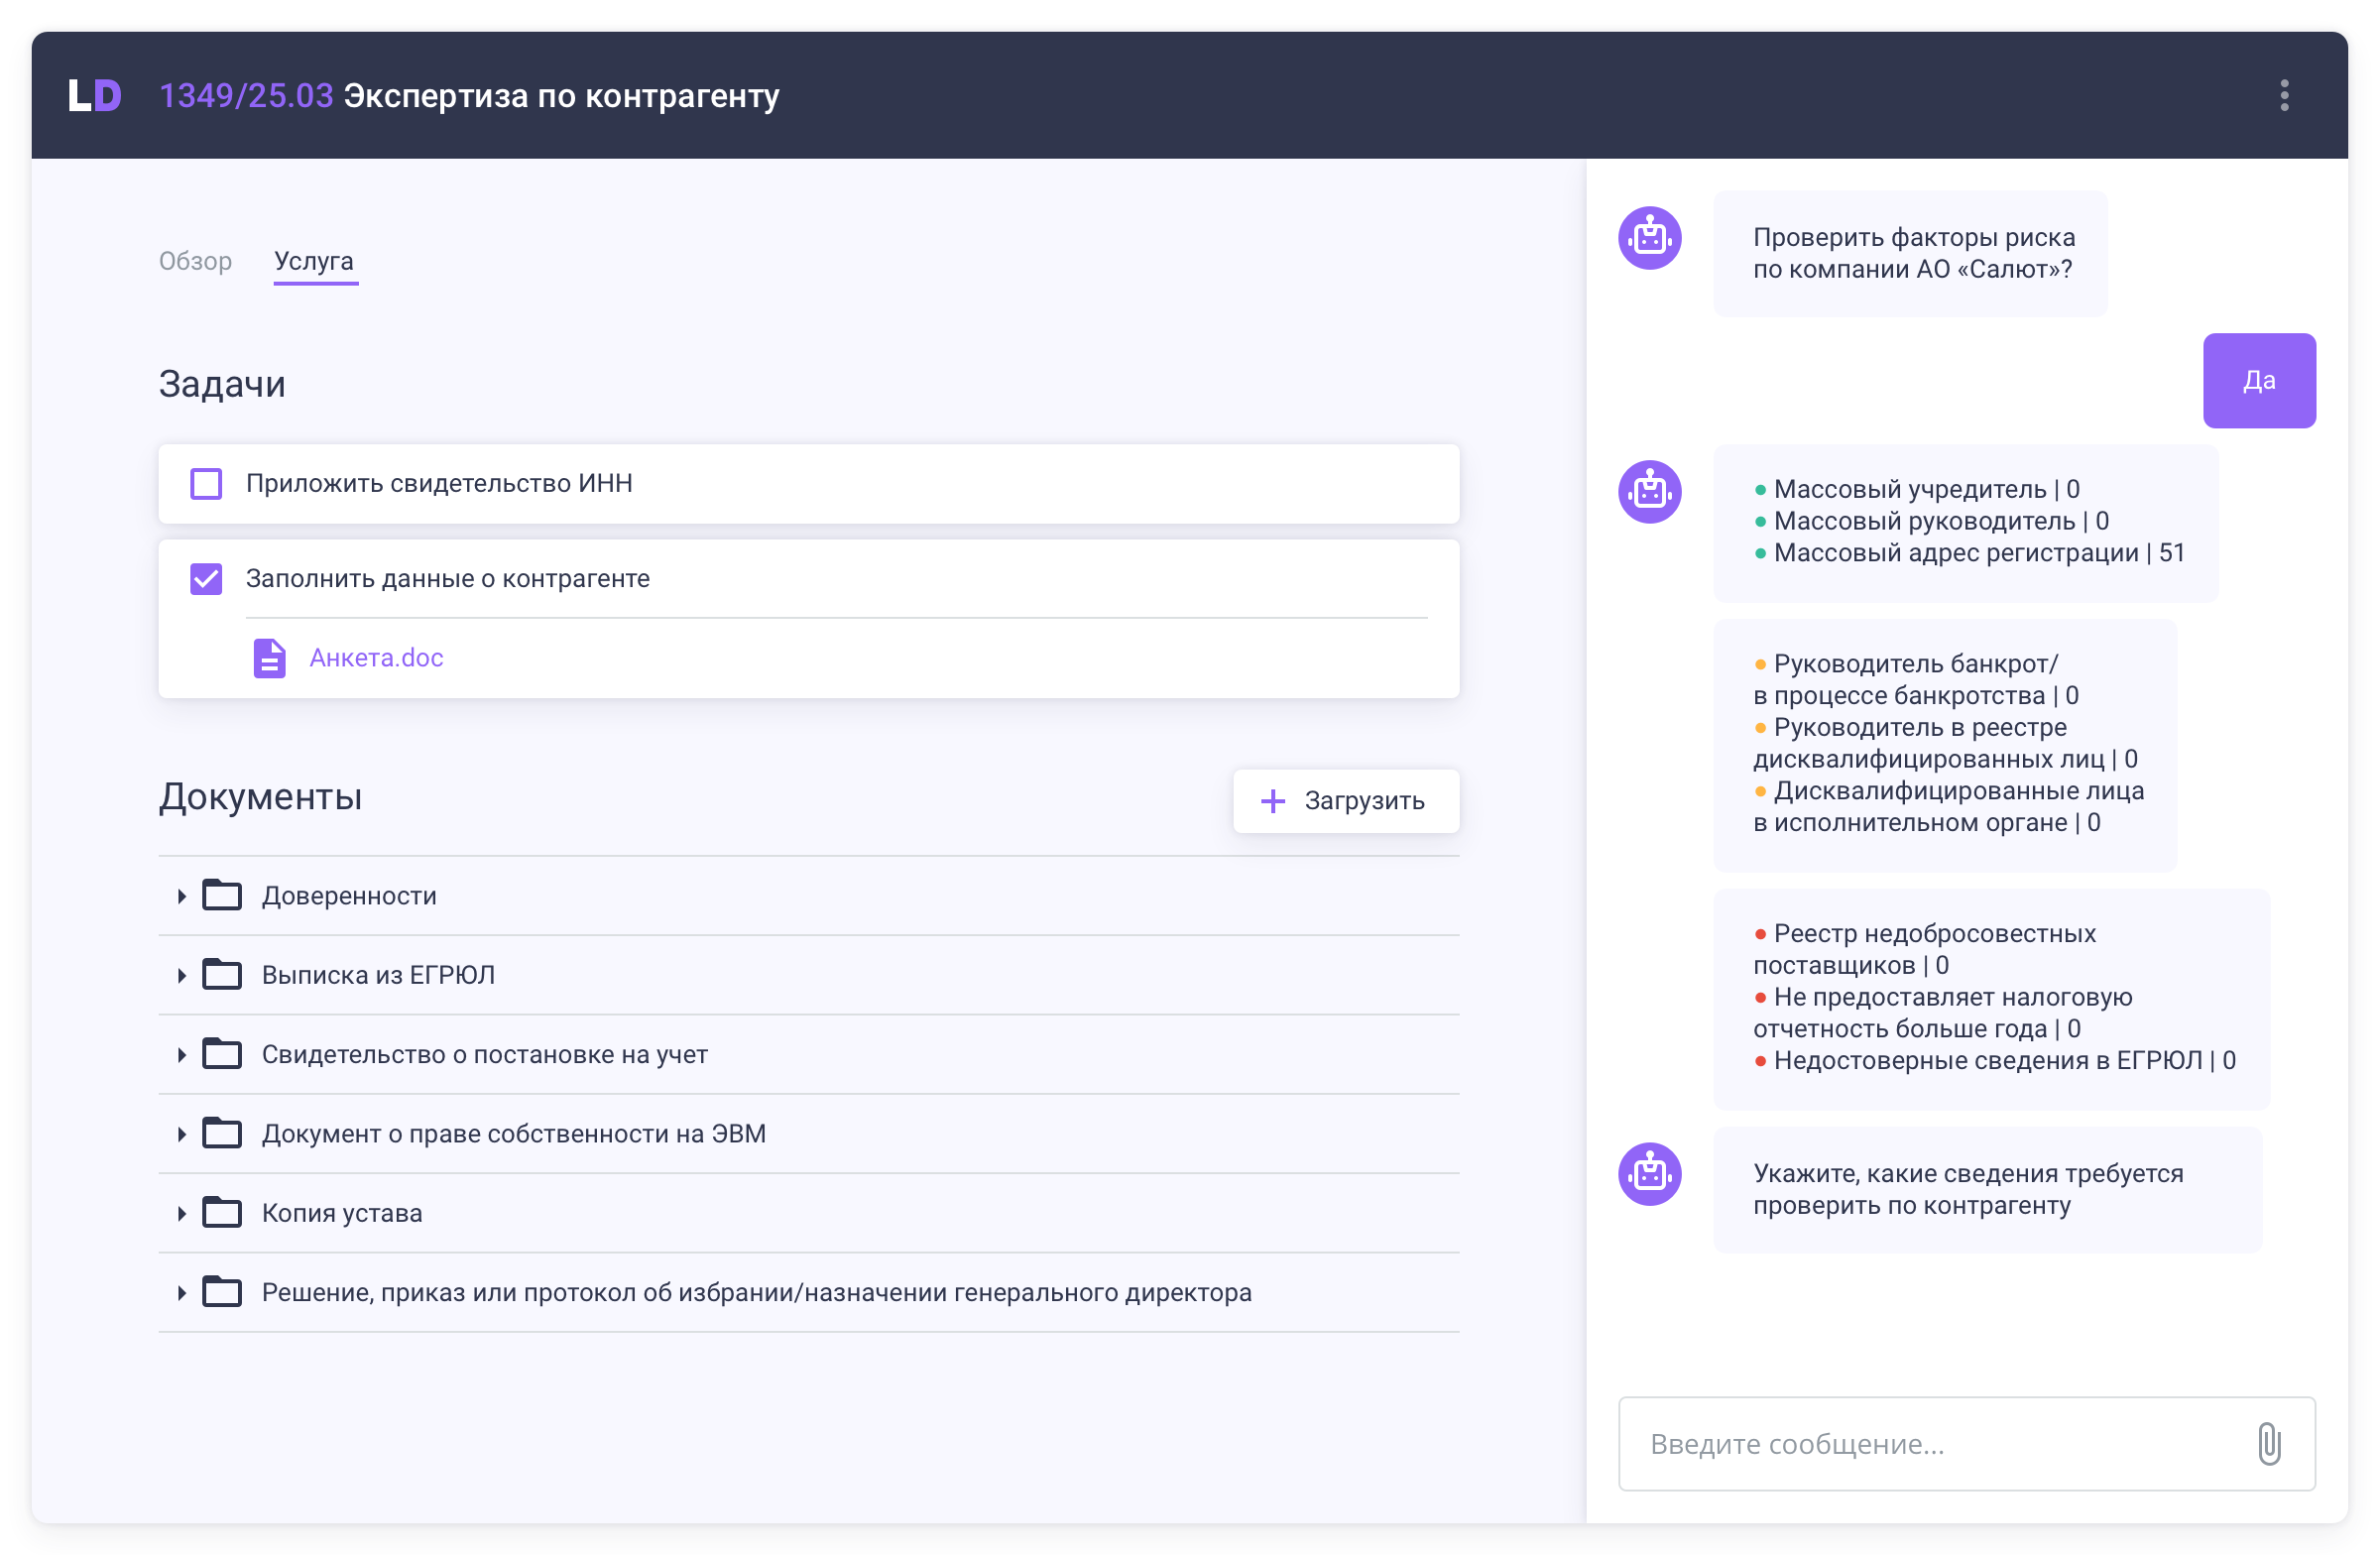Click the paperclip attachment icon
Screen dimensions: 2380x1555
[2269, 1444]
